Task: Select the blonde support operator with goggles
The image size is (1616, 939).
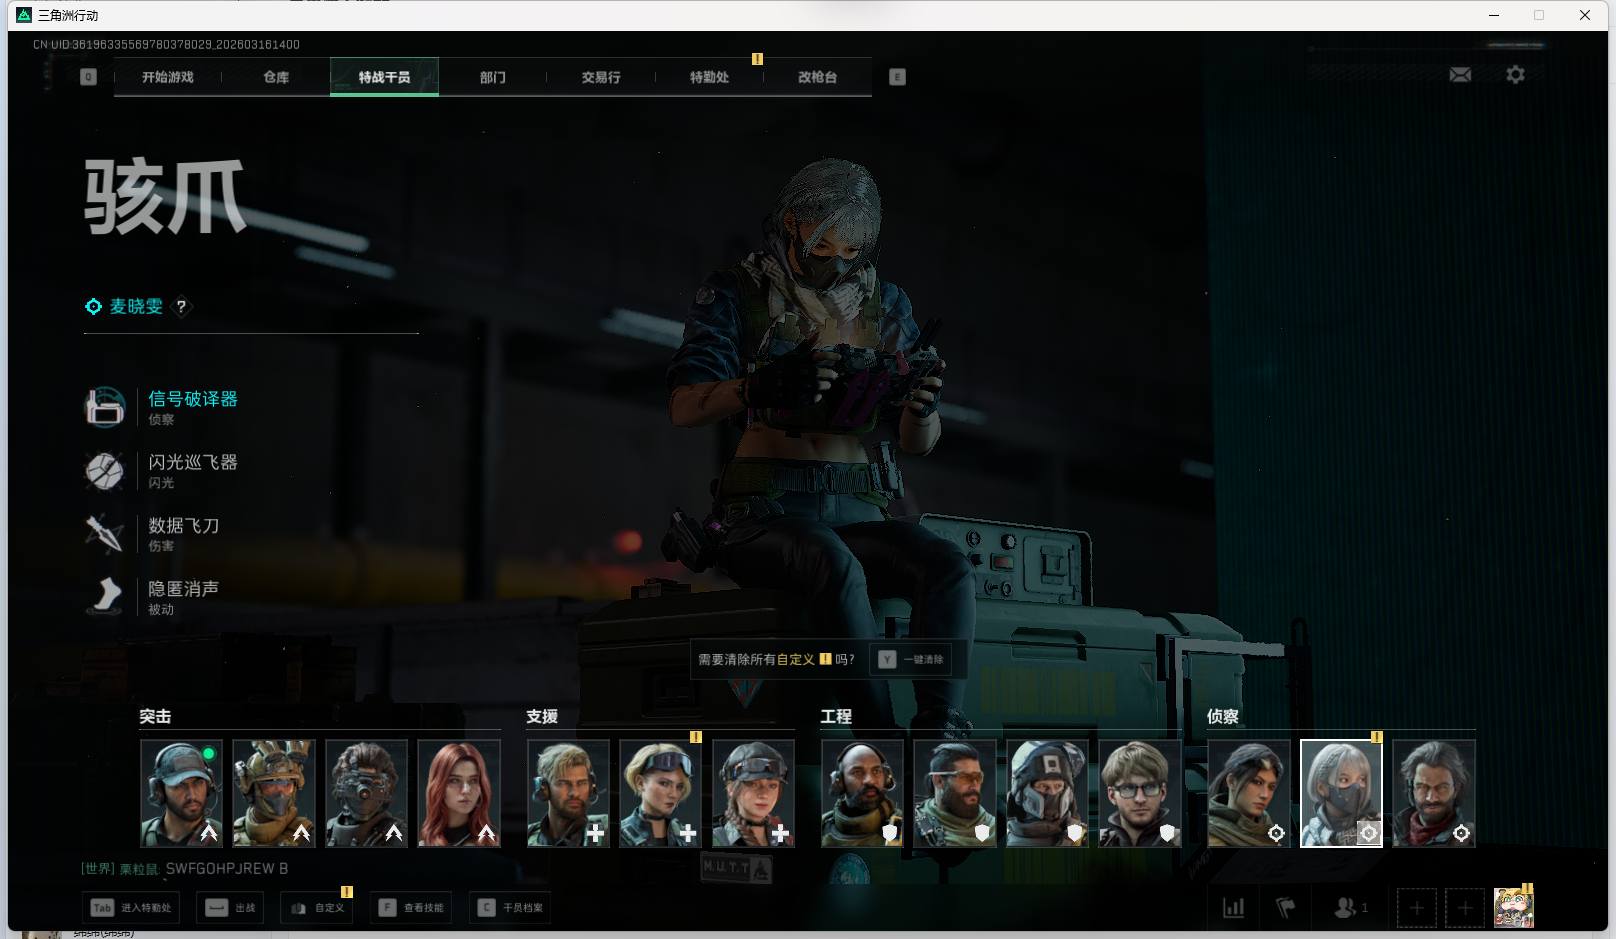Action: (661, 793)
